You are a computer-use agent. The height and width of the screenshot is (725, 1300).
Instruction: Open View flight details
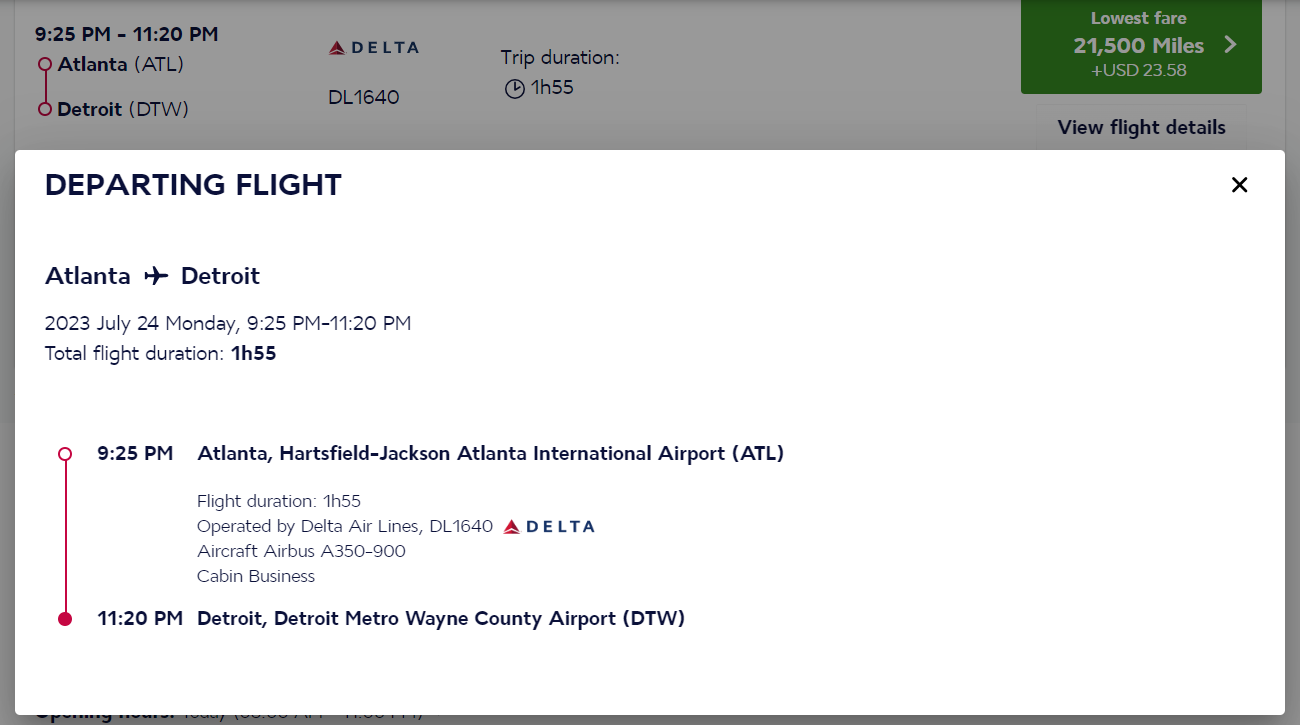[1141, 127]
